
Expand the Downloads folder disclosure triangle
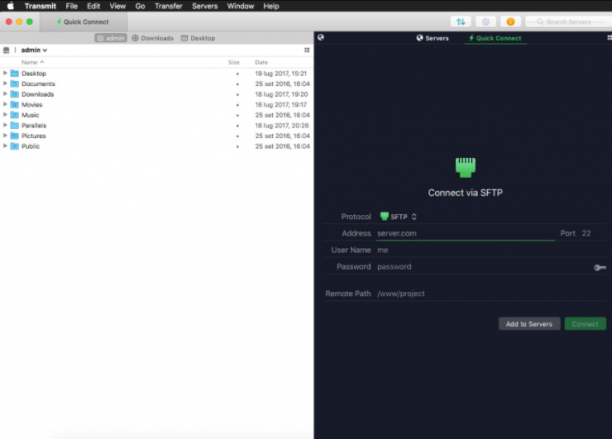(5, 94)
